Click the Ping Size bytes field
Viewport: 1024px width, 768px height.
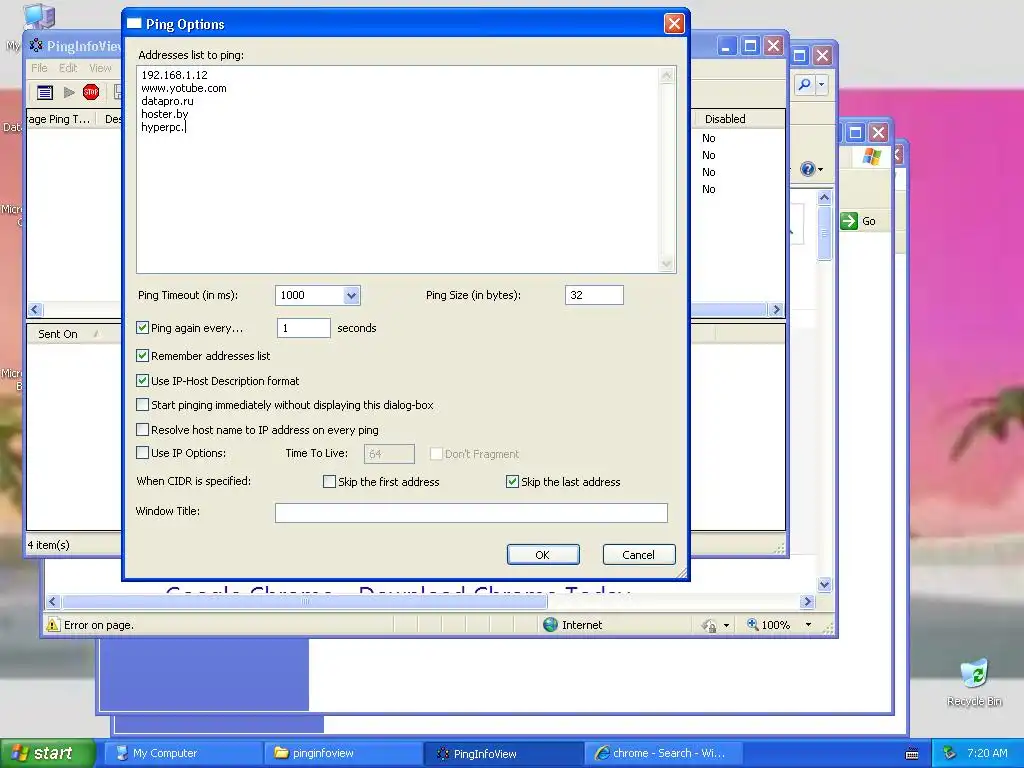click(594, 295)
